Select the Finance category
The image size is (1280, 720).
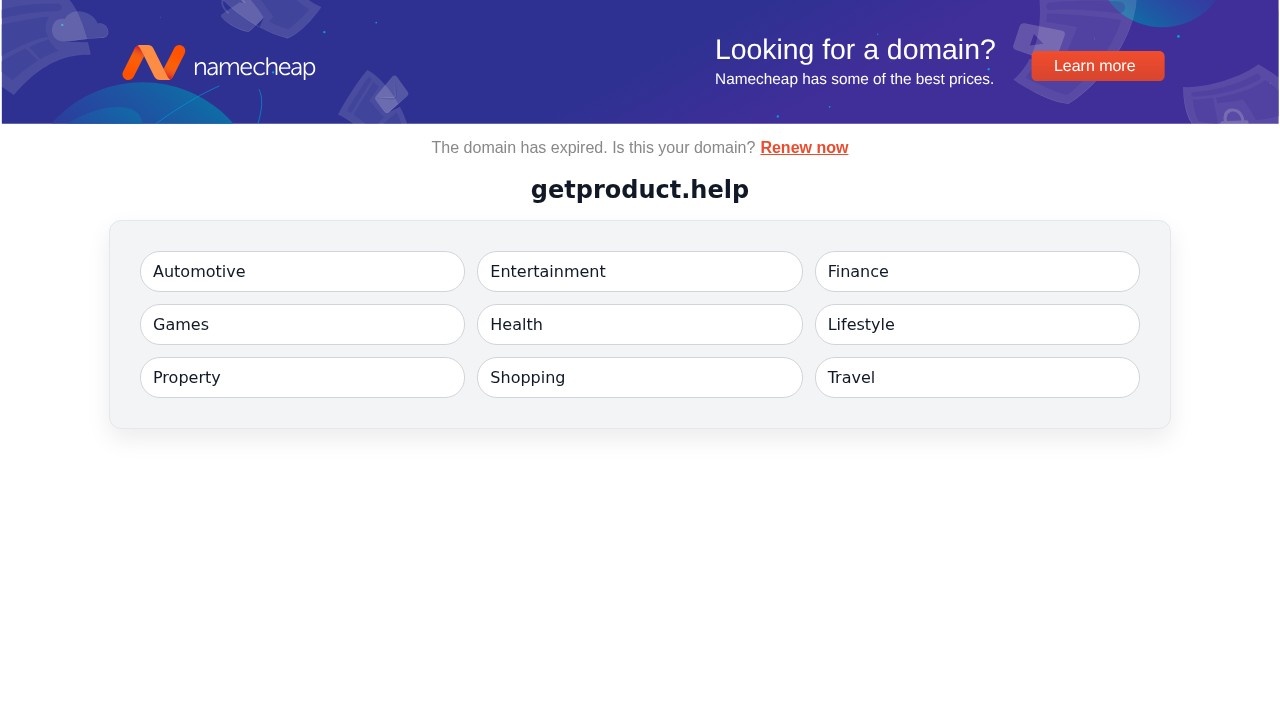point(977,271)
